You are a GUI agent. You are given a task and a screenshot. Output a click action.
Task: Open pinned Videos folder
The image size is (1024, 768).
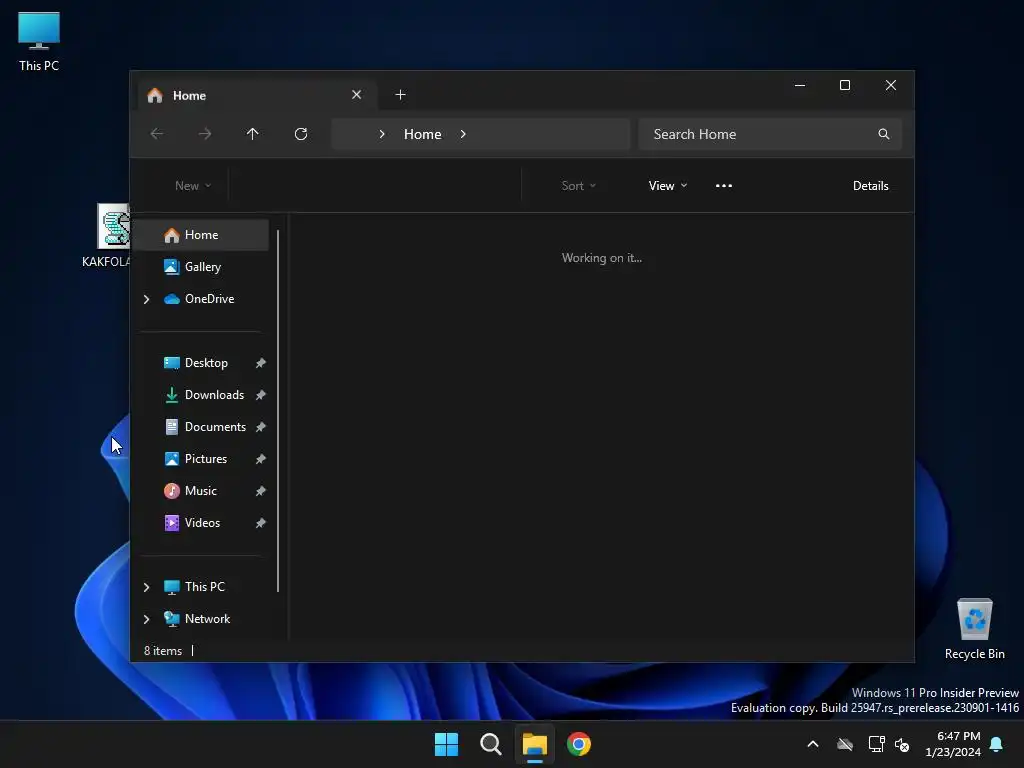tap(201, 522)
